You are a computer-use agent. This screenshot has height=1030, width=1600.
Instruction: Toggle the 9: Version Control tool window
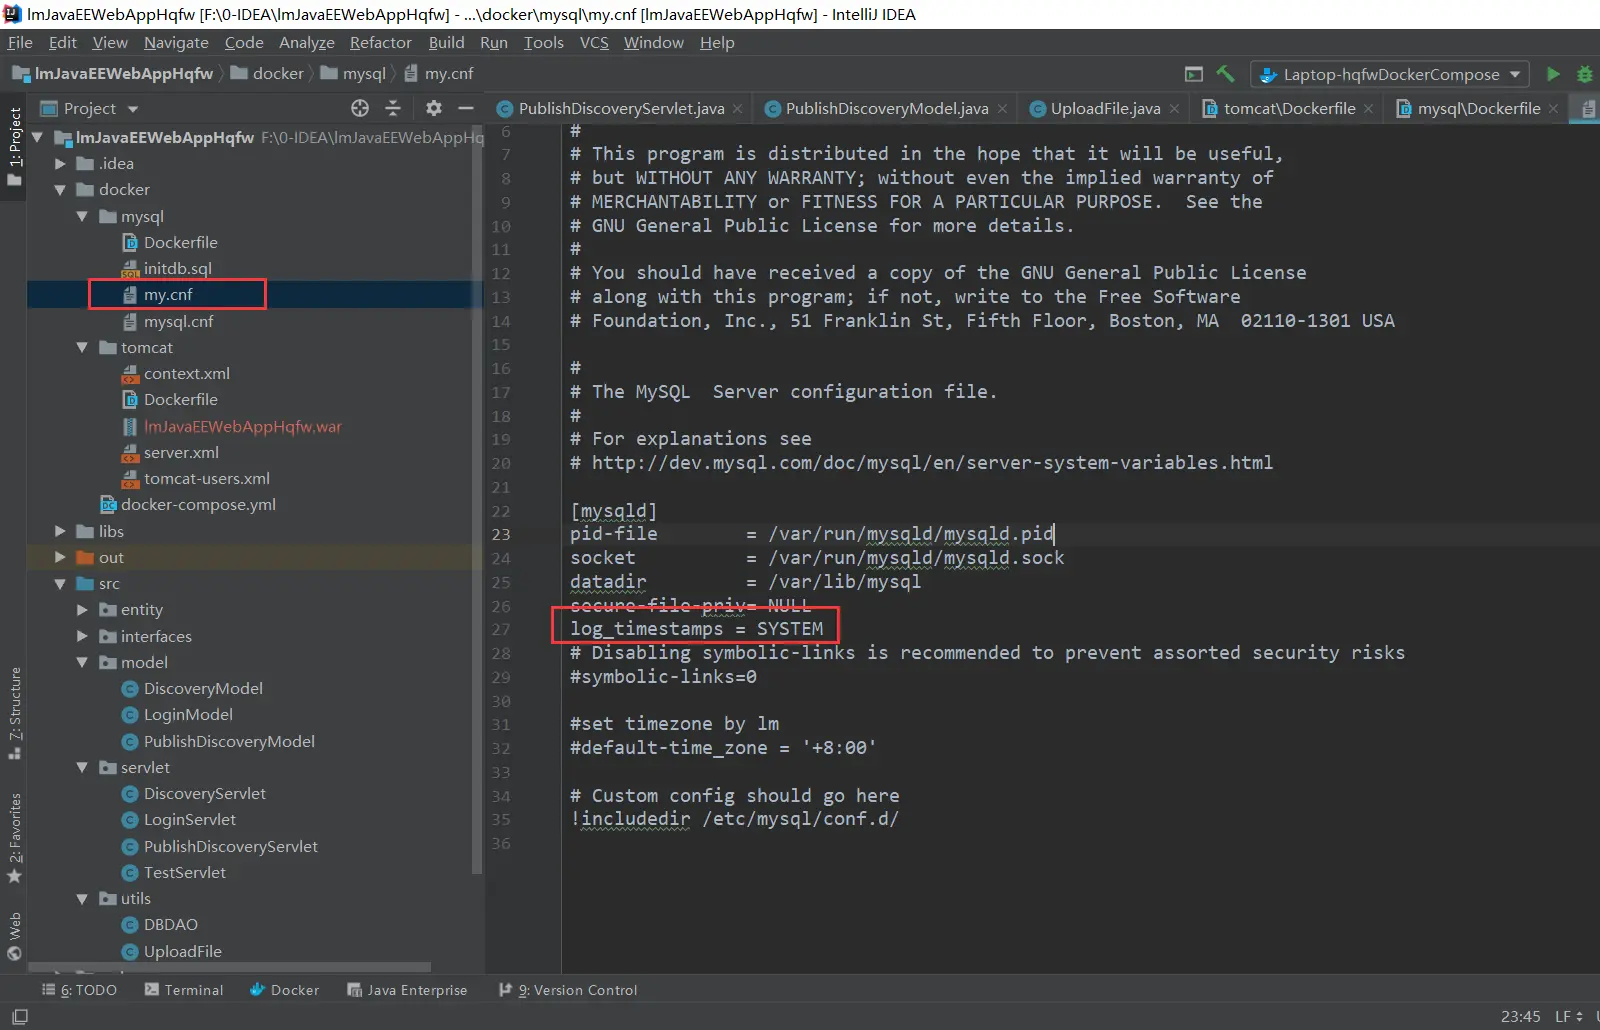point(568,990)
